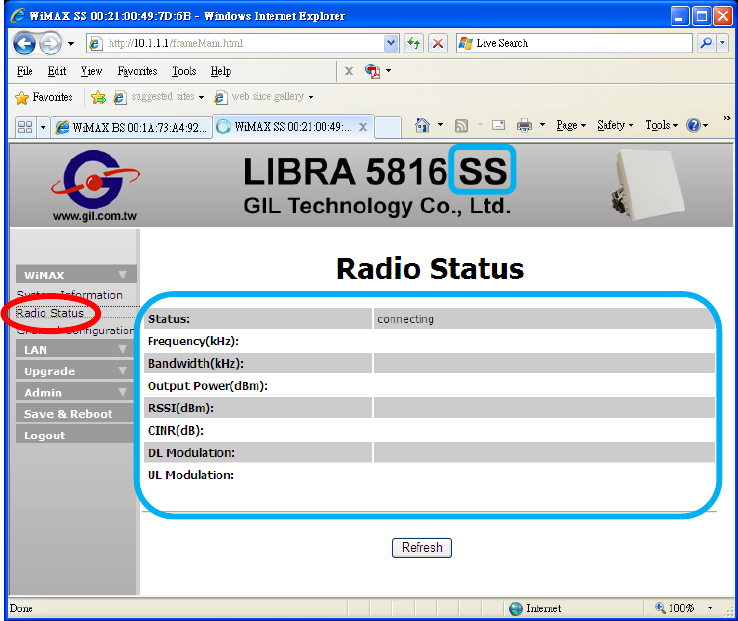Click the PDF converter toolbar icon
The height and width of the screenshot is (621, 738).
point(372,71)
